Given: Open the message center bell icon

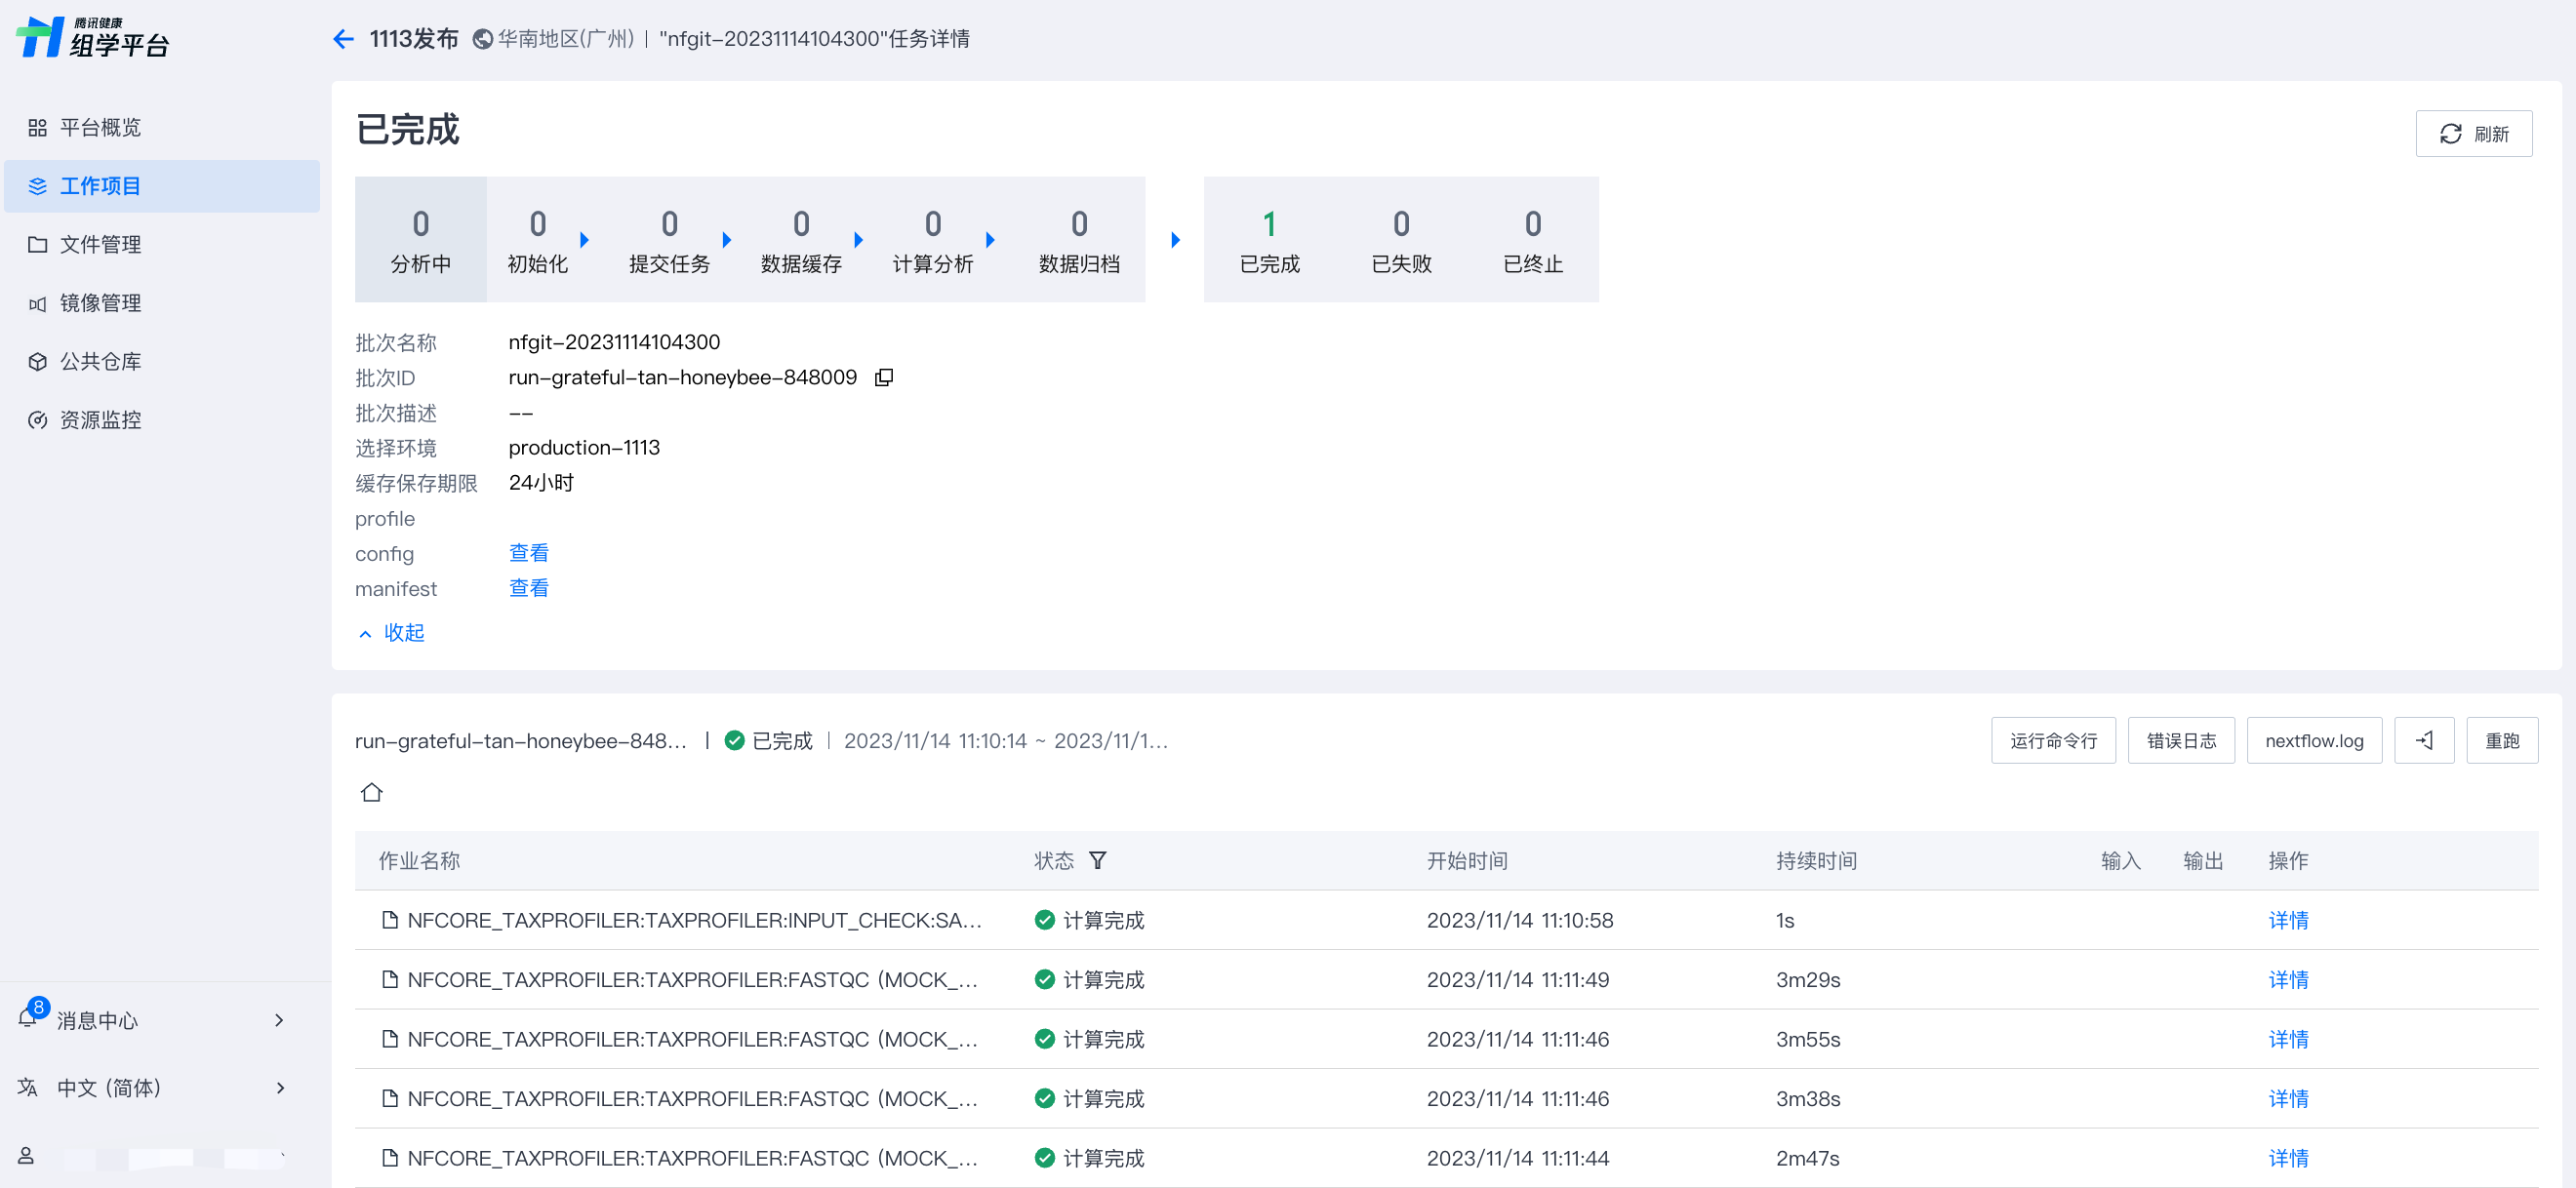Looking at the screenshot, I should 28,1018.
